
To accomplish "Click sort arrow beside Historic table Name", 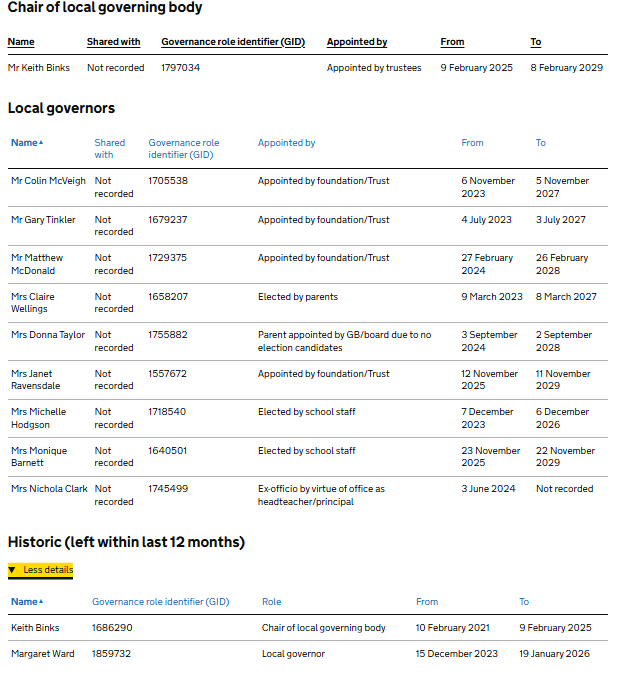I will [x=41, y=602].
